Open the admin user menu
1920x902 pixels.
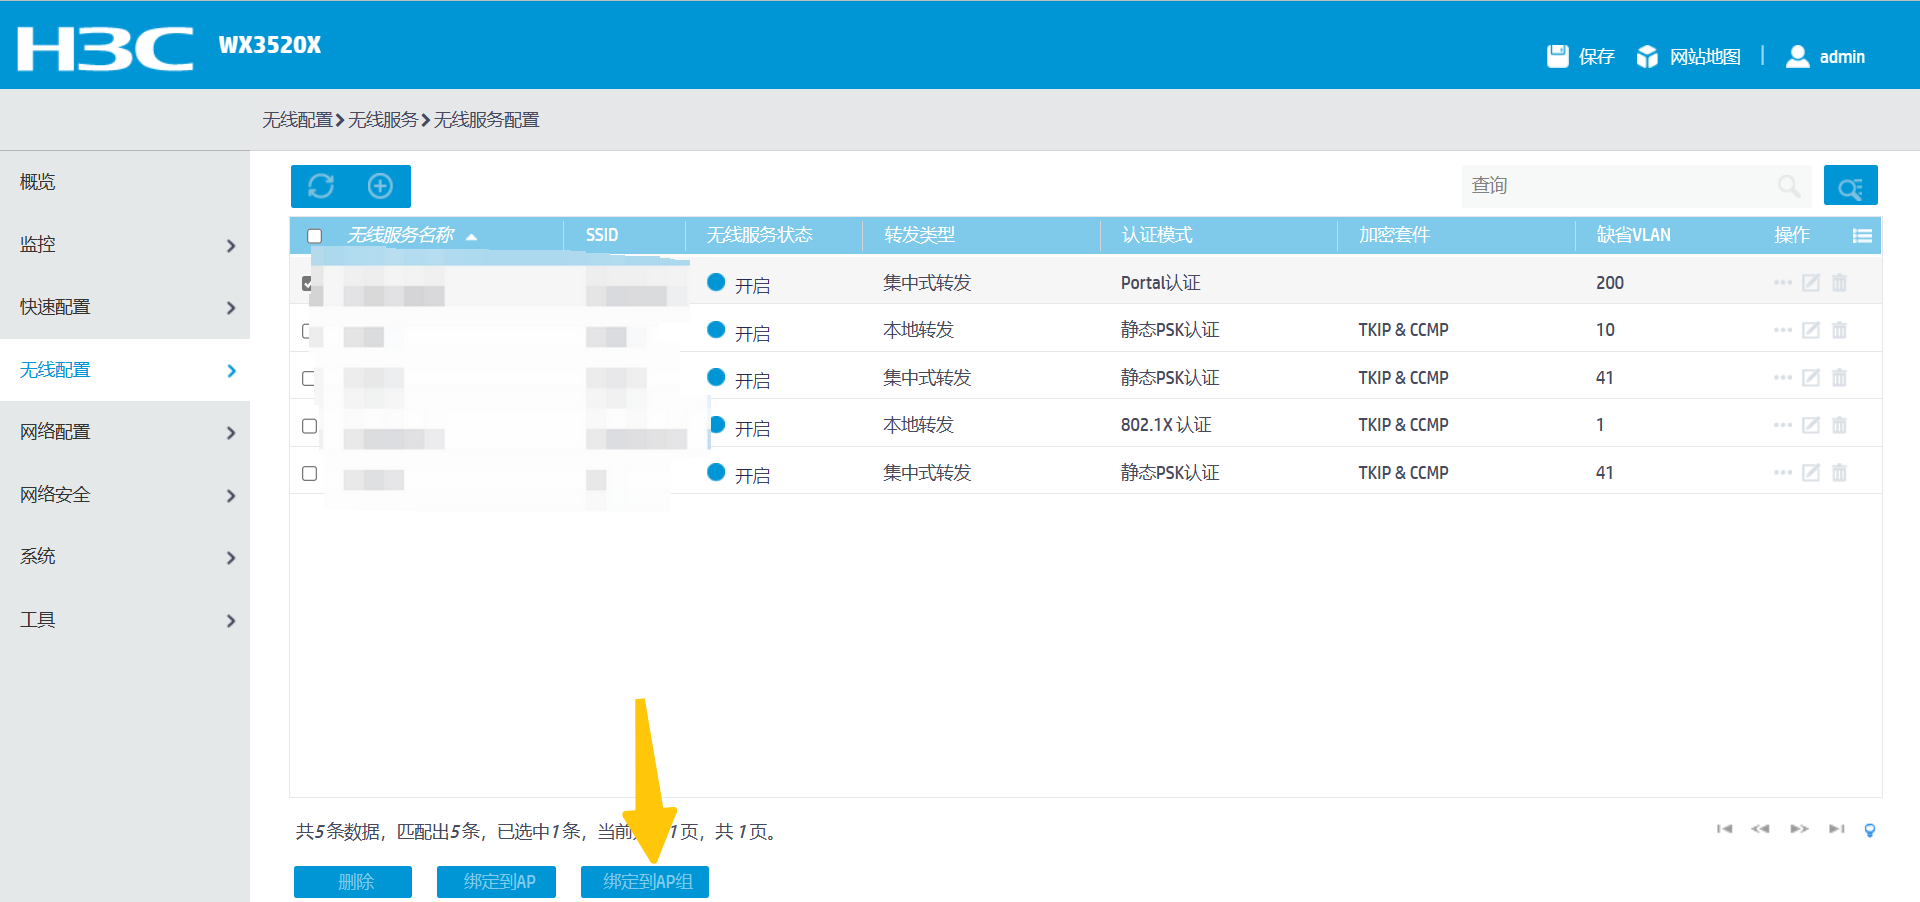1825,57
